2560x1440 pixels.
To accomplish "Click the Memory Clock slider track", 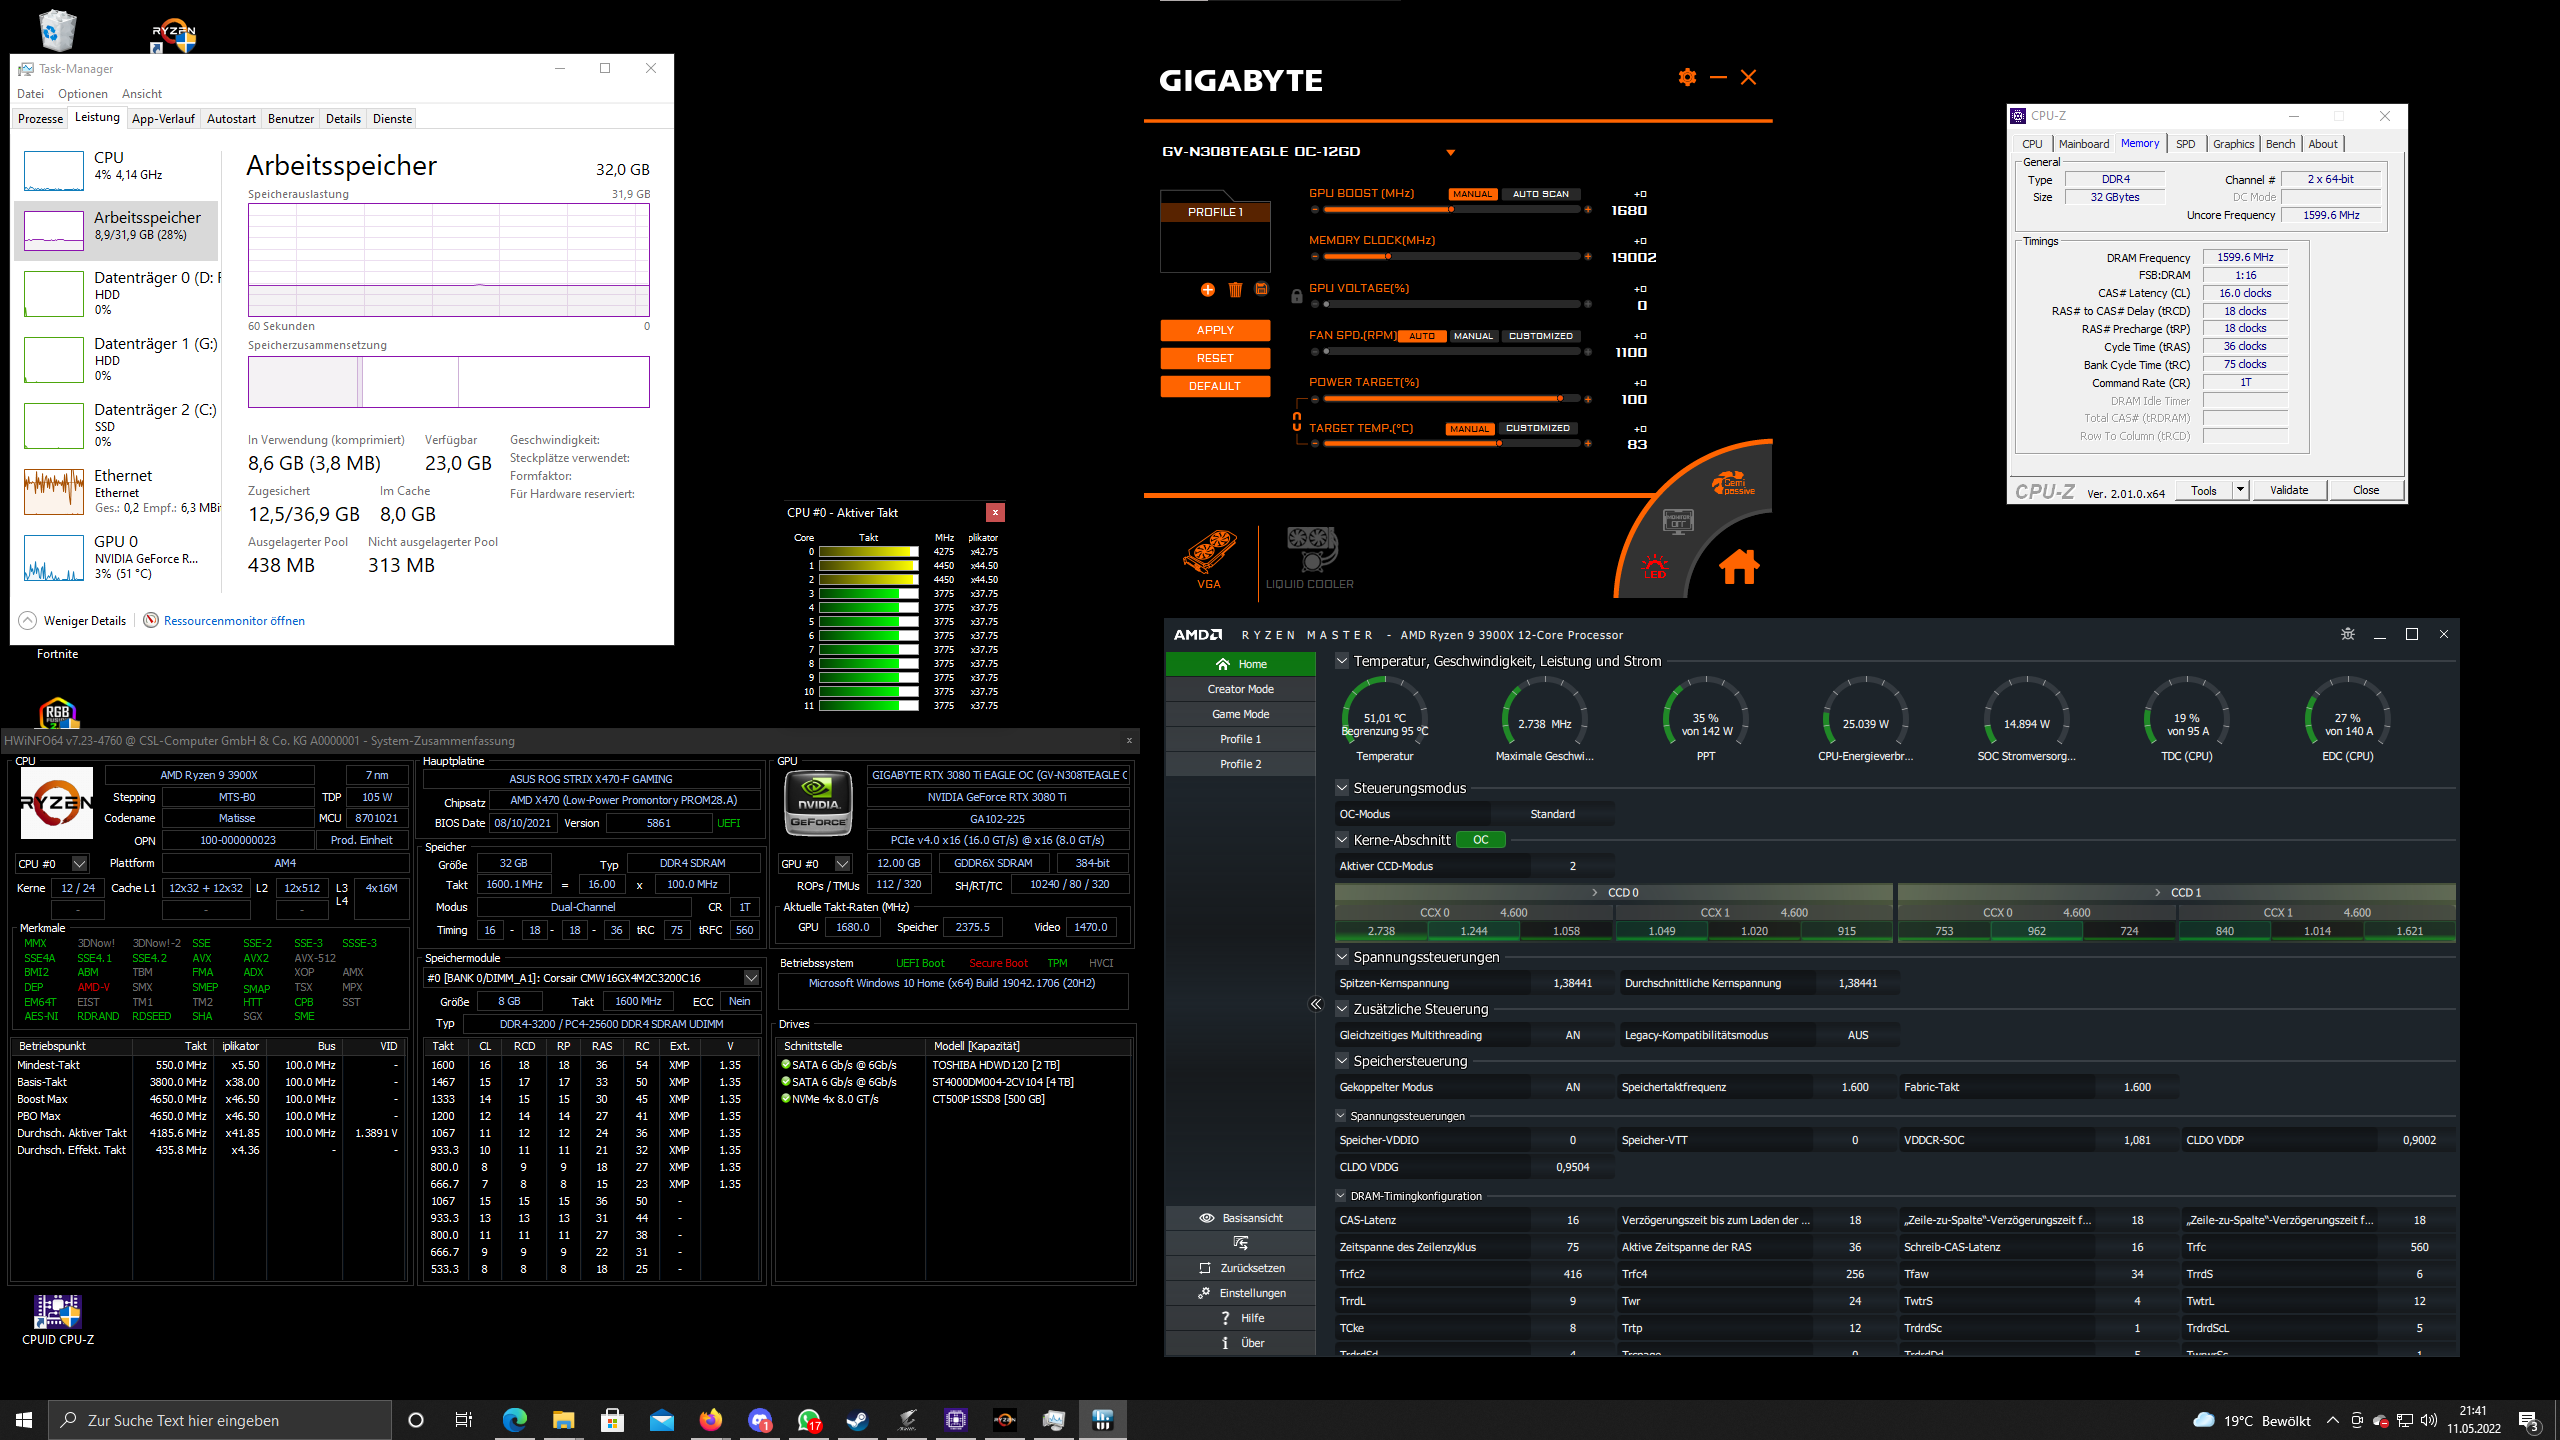I will [1450, 257].
